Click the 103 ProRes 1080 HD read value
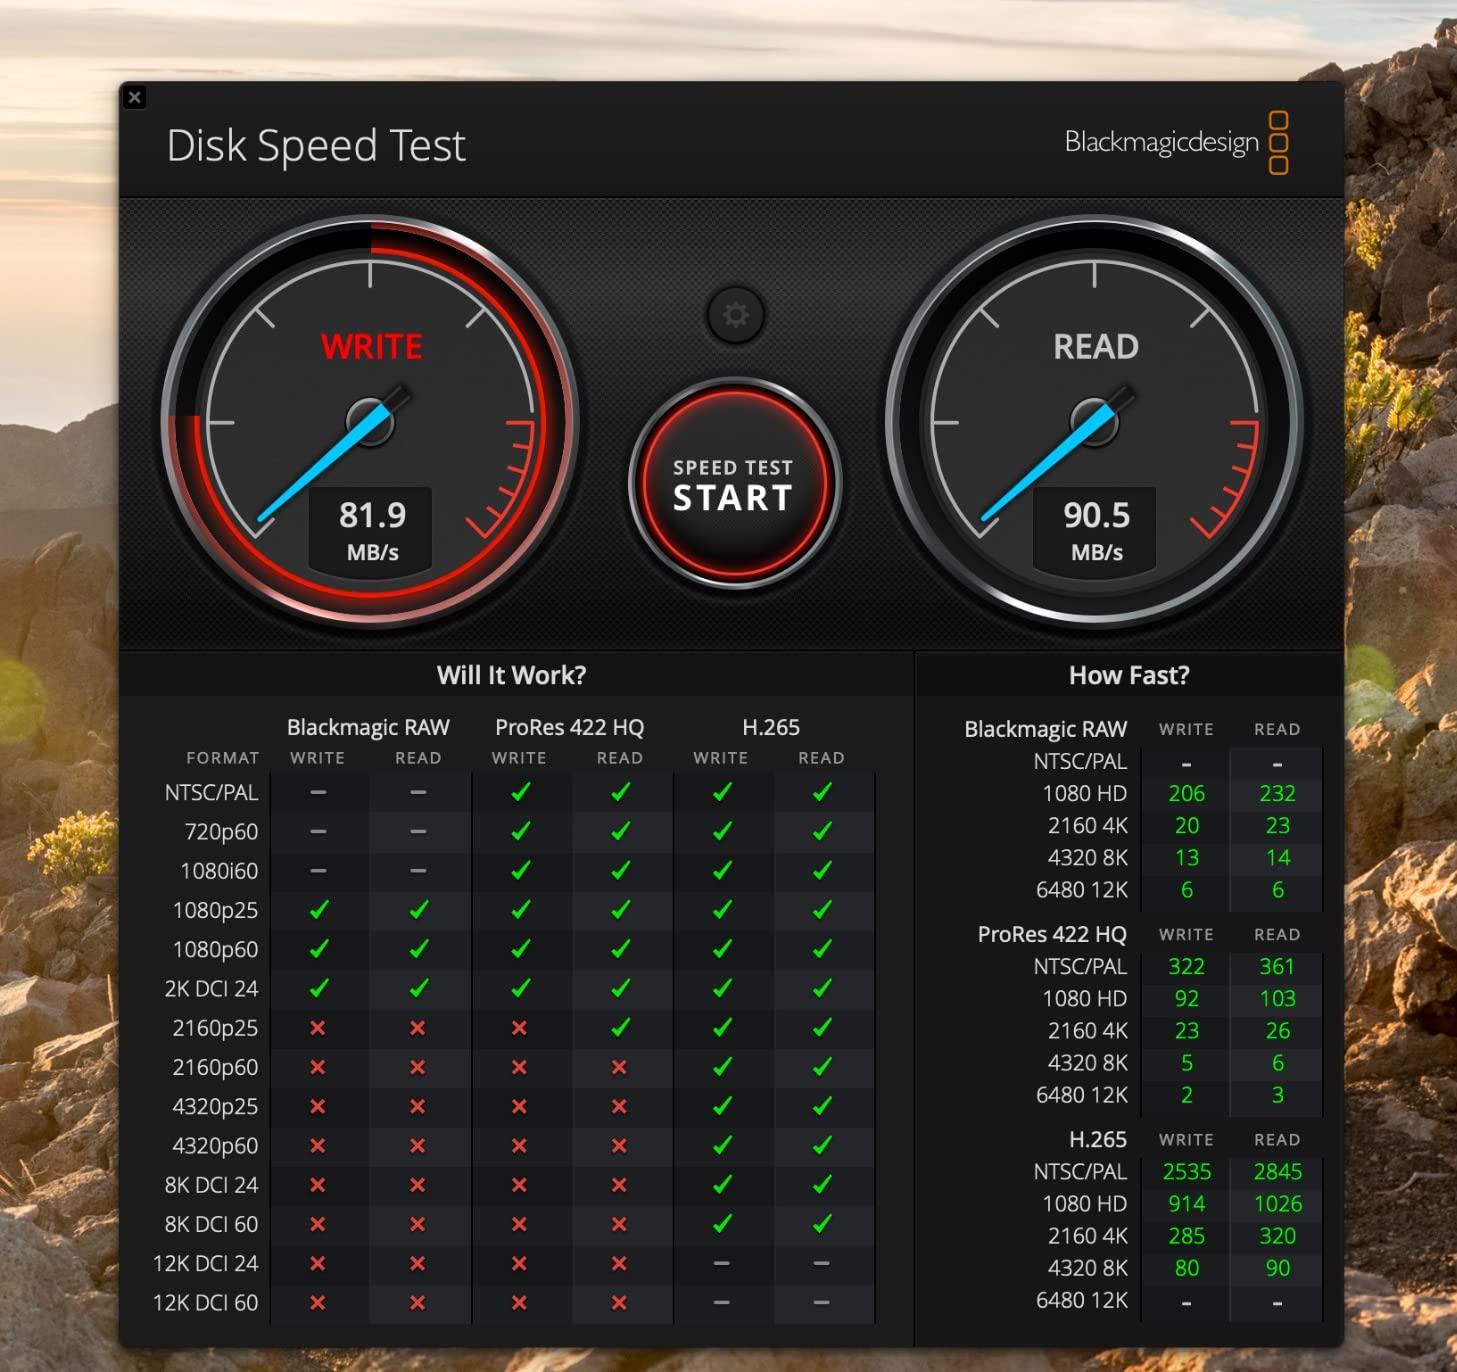This screenshot has width=1457, height=1372. click(1277, 998)
